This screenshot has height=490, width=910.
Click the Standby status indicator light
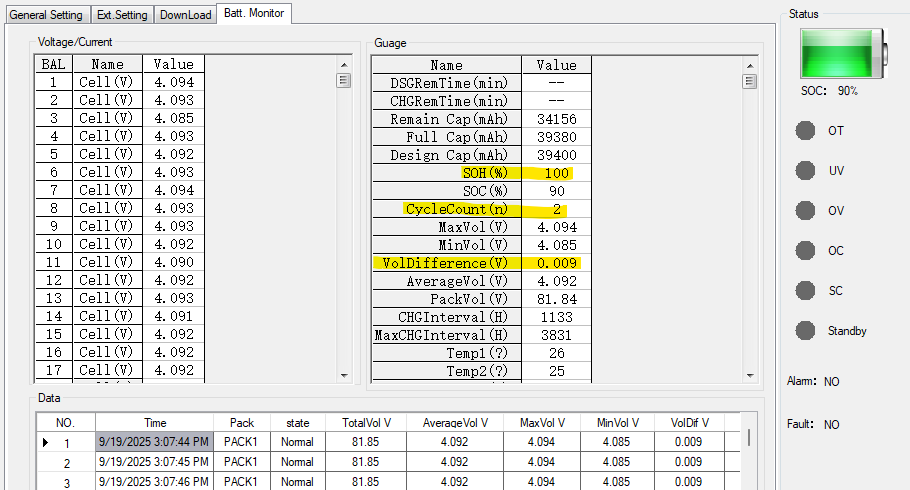[x=805, y=331]
